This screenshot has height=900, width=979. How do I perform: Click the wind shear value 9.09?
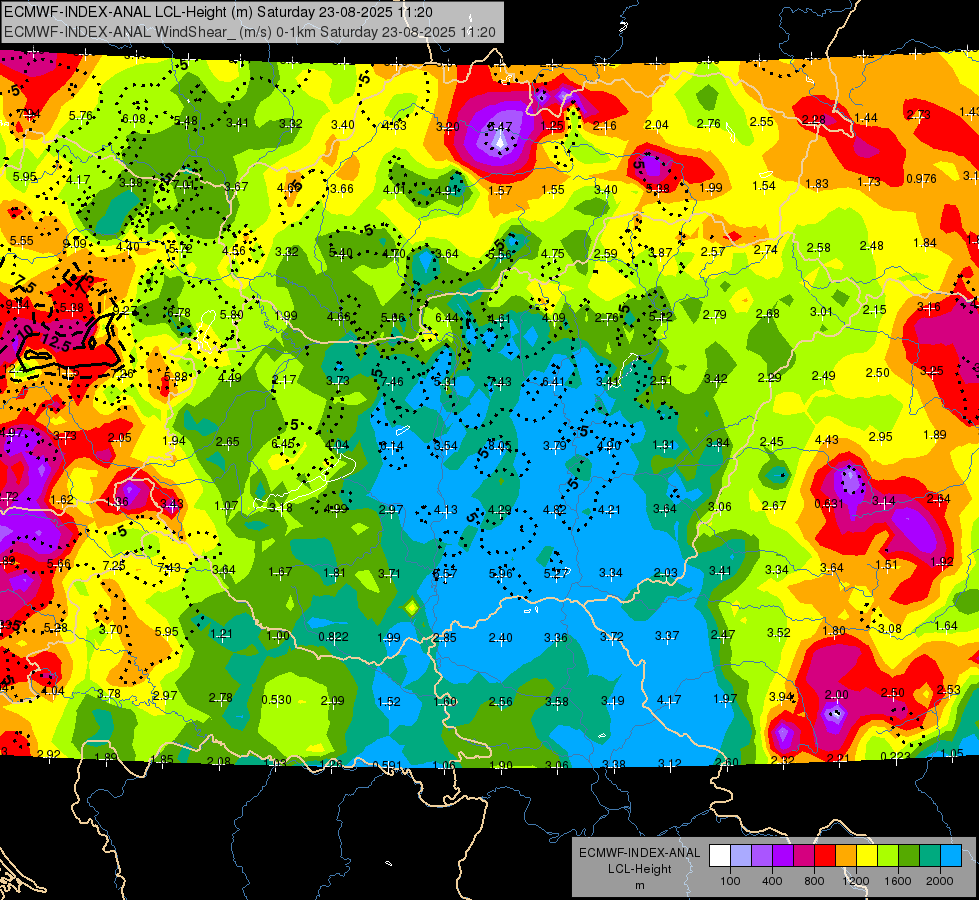click(x=75, y=243)
